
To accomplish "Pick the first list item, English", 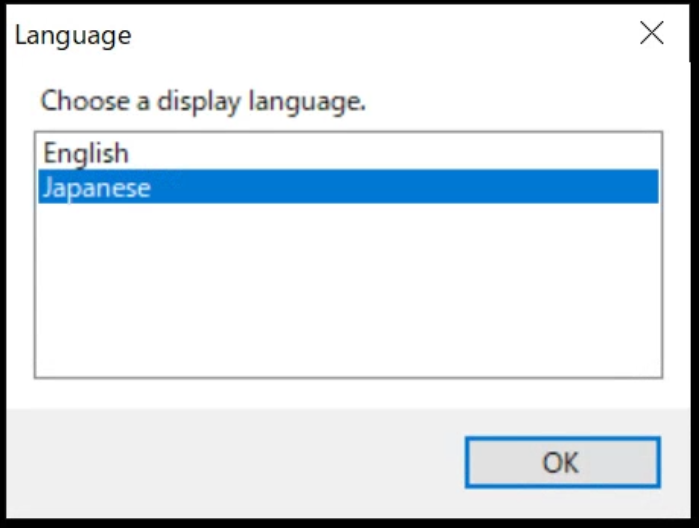I will click(x=87, y=154).
